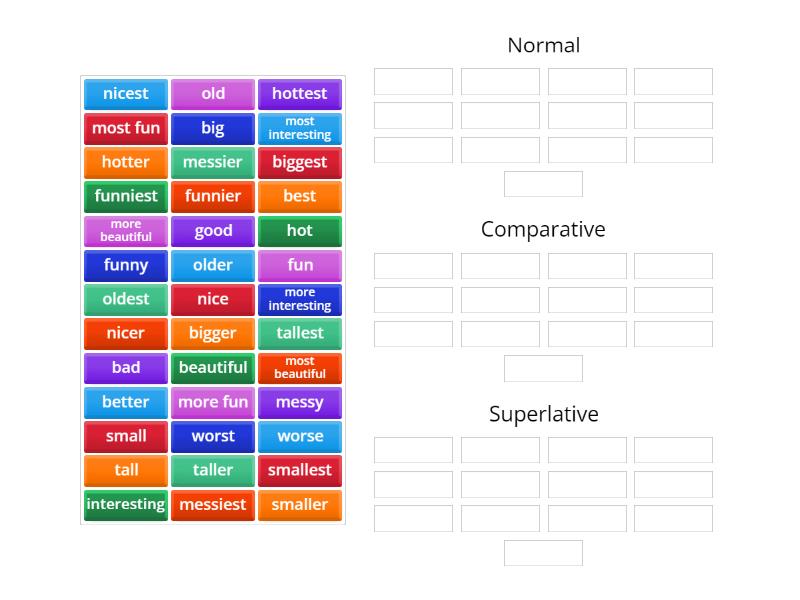Pick the "best" word tile

pyautogui.click(x=300, y=196)
